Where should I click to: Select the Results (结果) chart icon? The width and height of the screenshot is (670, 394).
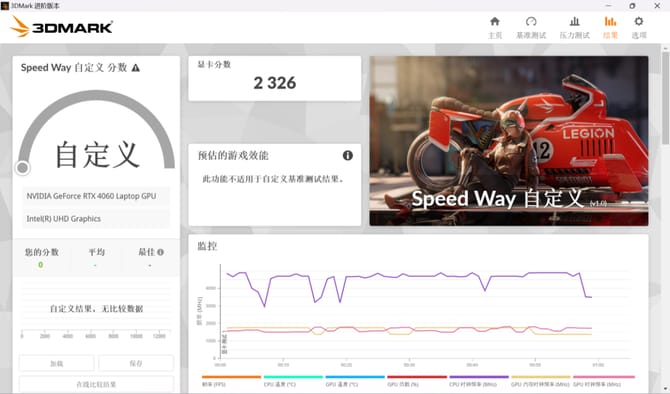coord(610,27)
